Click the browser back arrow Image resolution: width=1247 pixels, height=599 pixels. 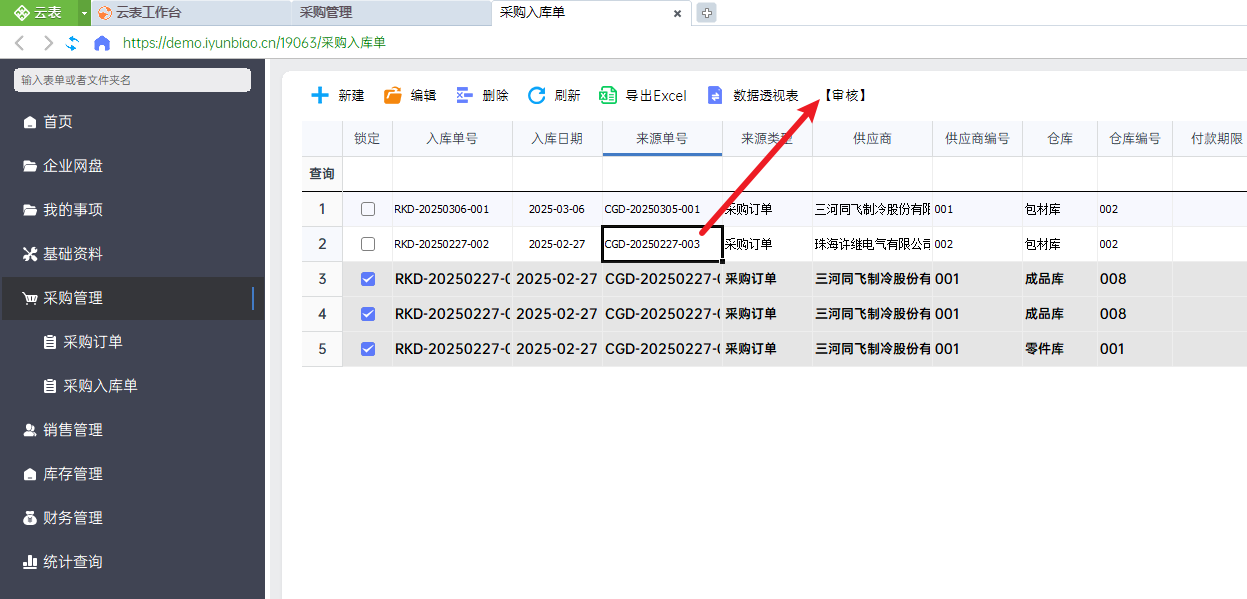coord(19,43)
